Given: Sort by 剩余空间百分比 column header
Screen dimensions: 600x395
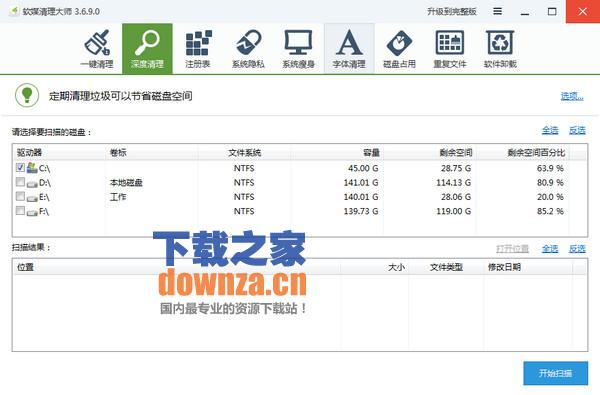Looking at the screenshot, I should tap(522, 152).
